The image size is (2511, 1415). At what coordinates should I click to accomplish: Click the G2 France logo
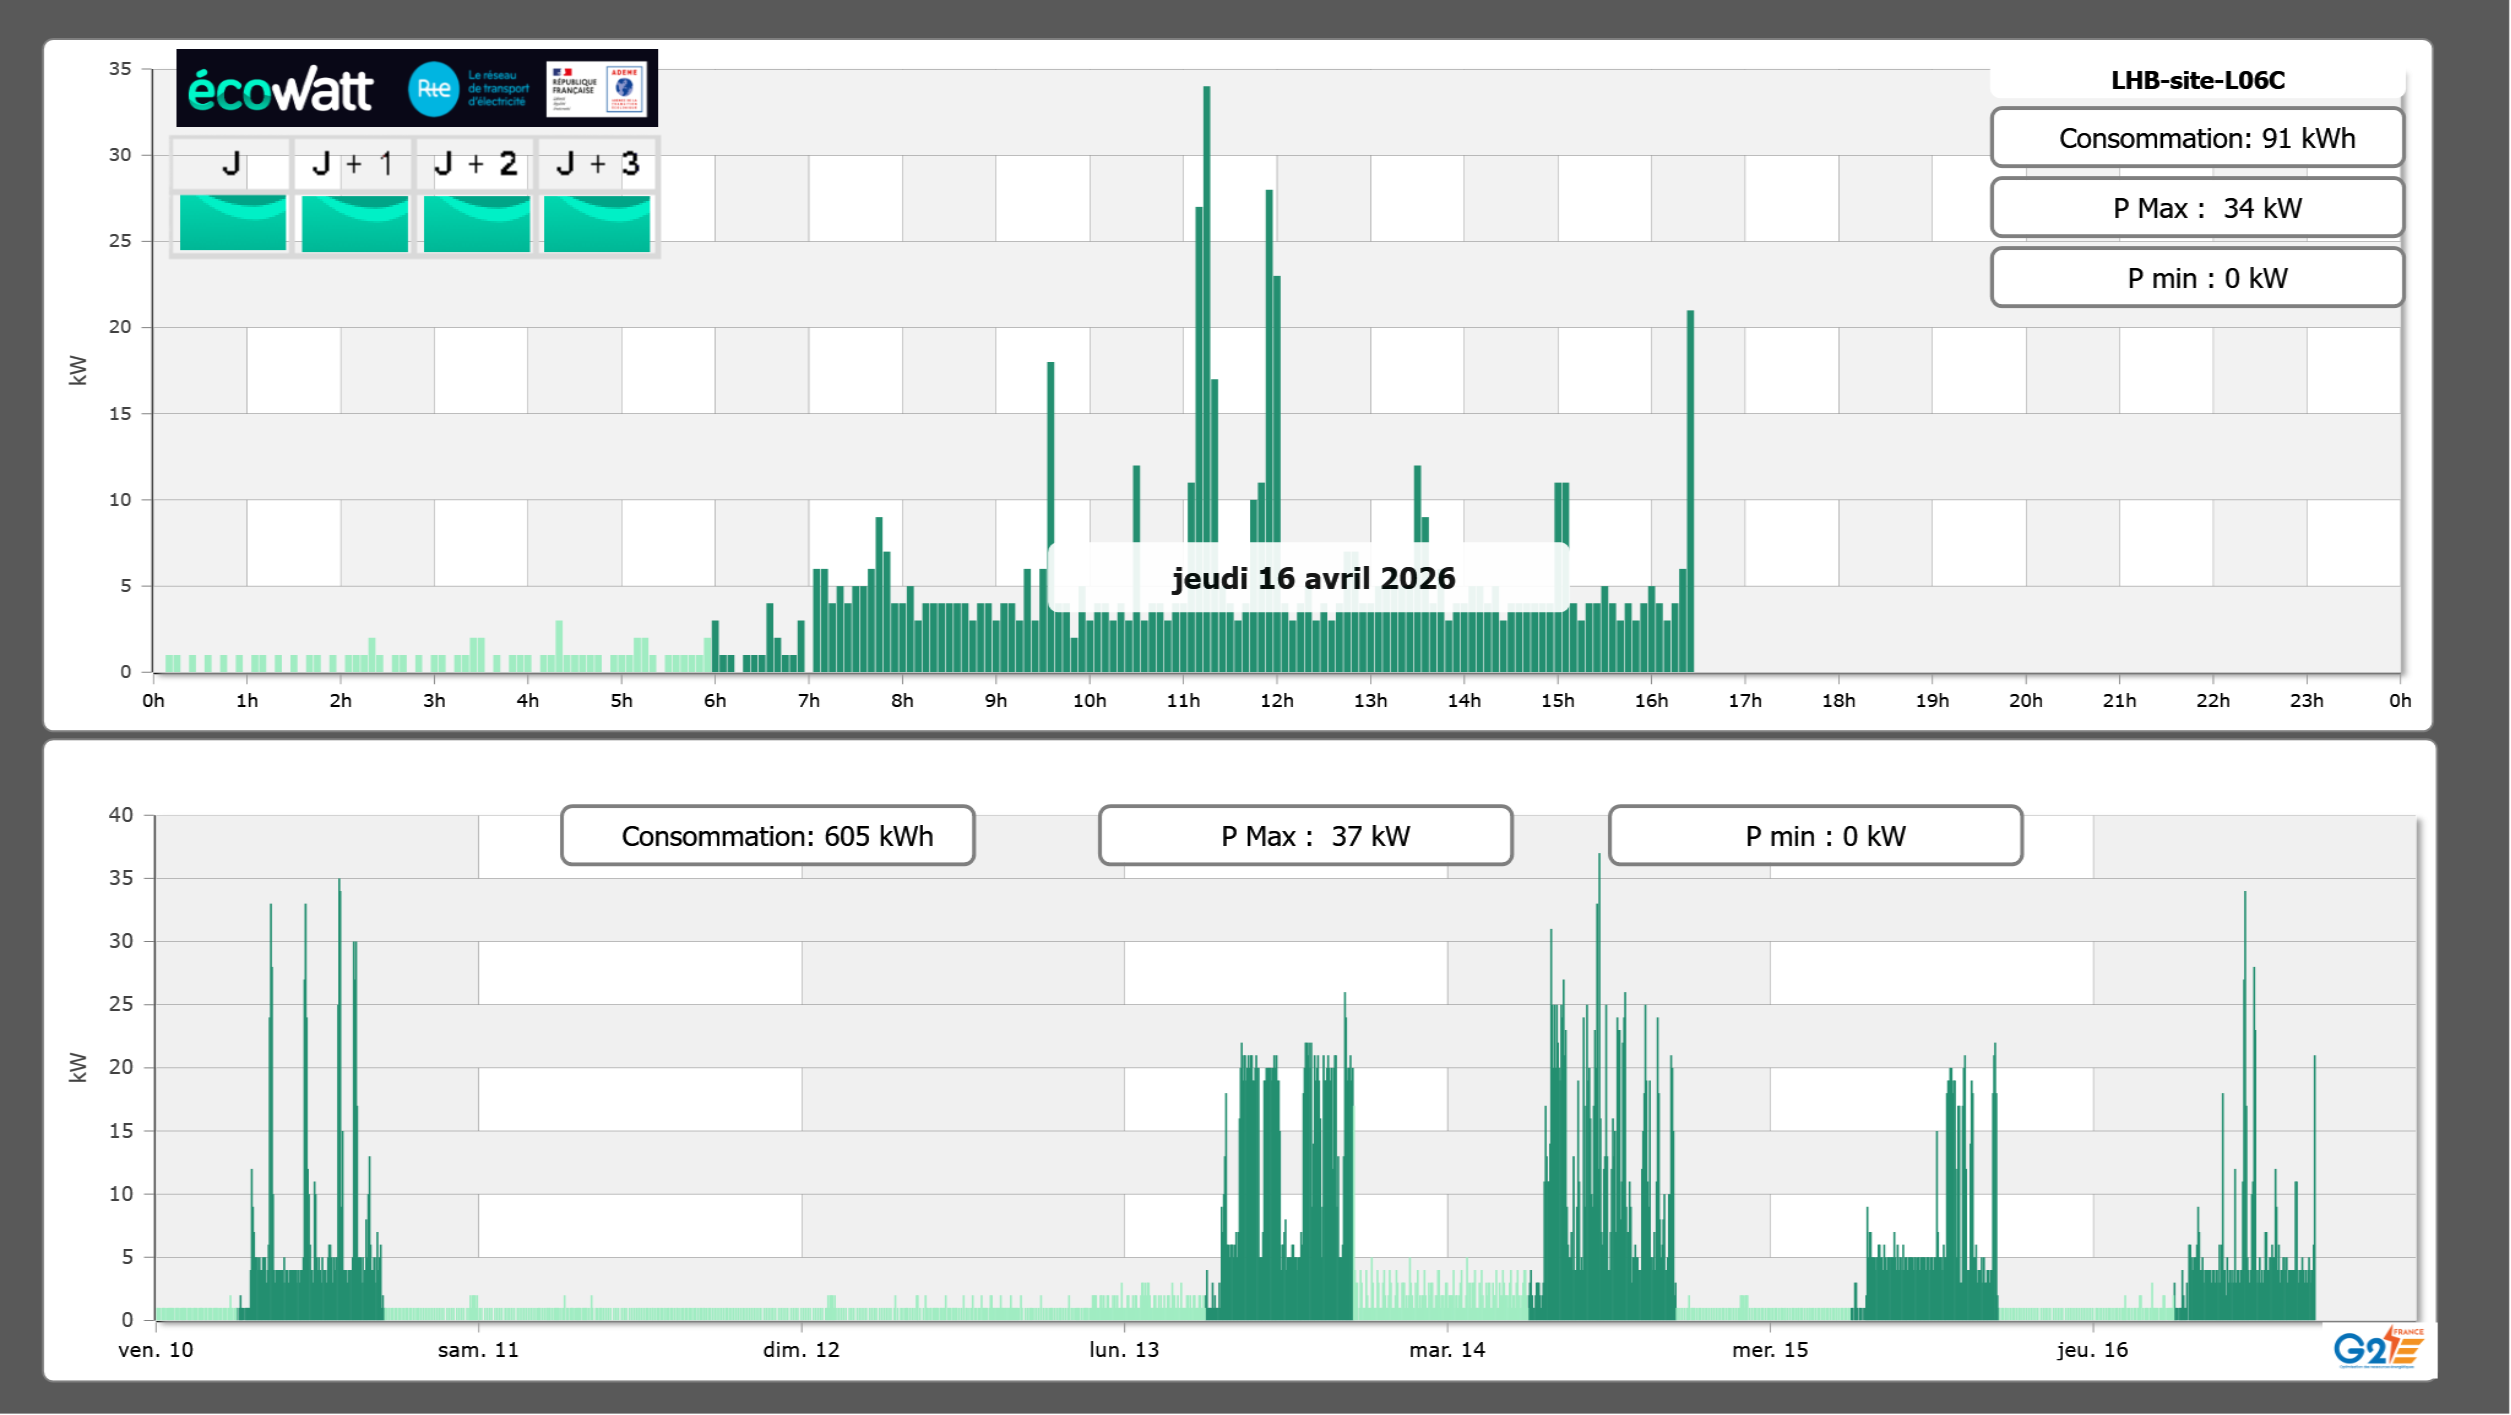[x=2377, y=1348]
